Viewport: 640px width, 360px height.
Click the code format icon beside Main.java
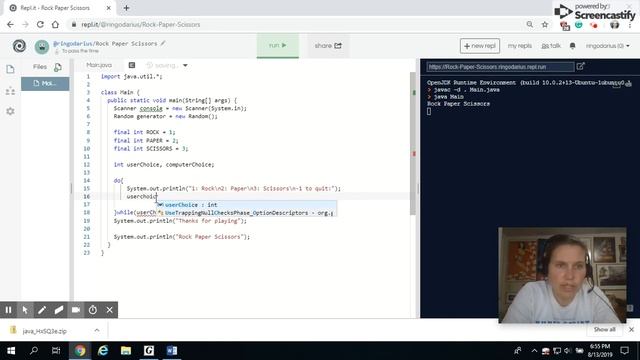[132, 65]
